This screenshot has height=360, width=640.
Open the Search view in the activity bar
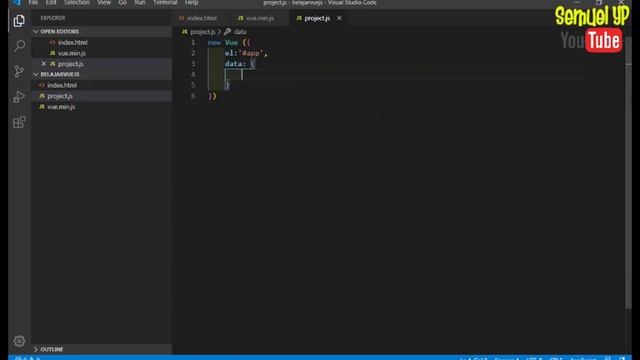coord(19,46)
